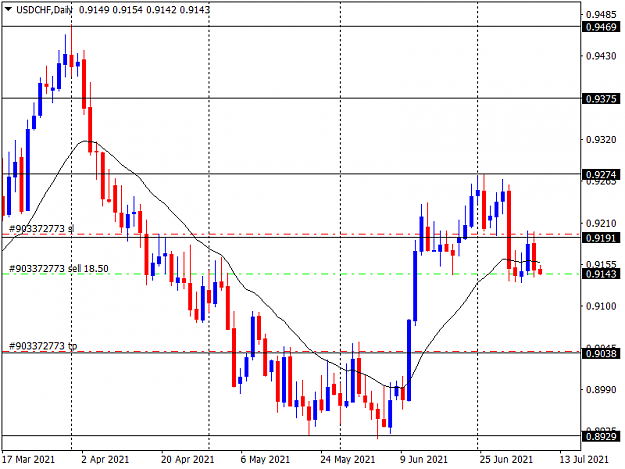Select the 0.9191 price level label
625x469 pixels.
click(x=602, y=238)
